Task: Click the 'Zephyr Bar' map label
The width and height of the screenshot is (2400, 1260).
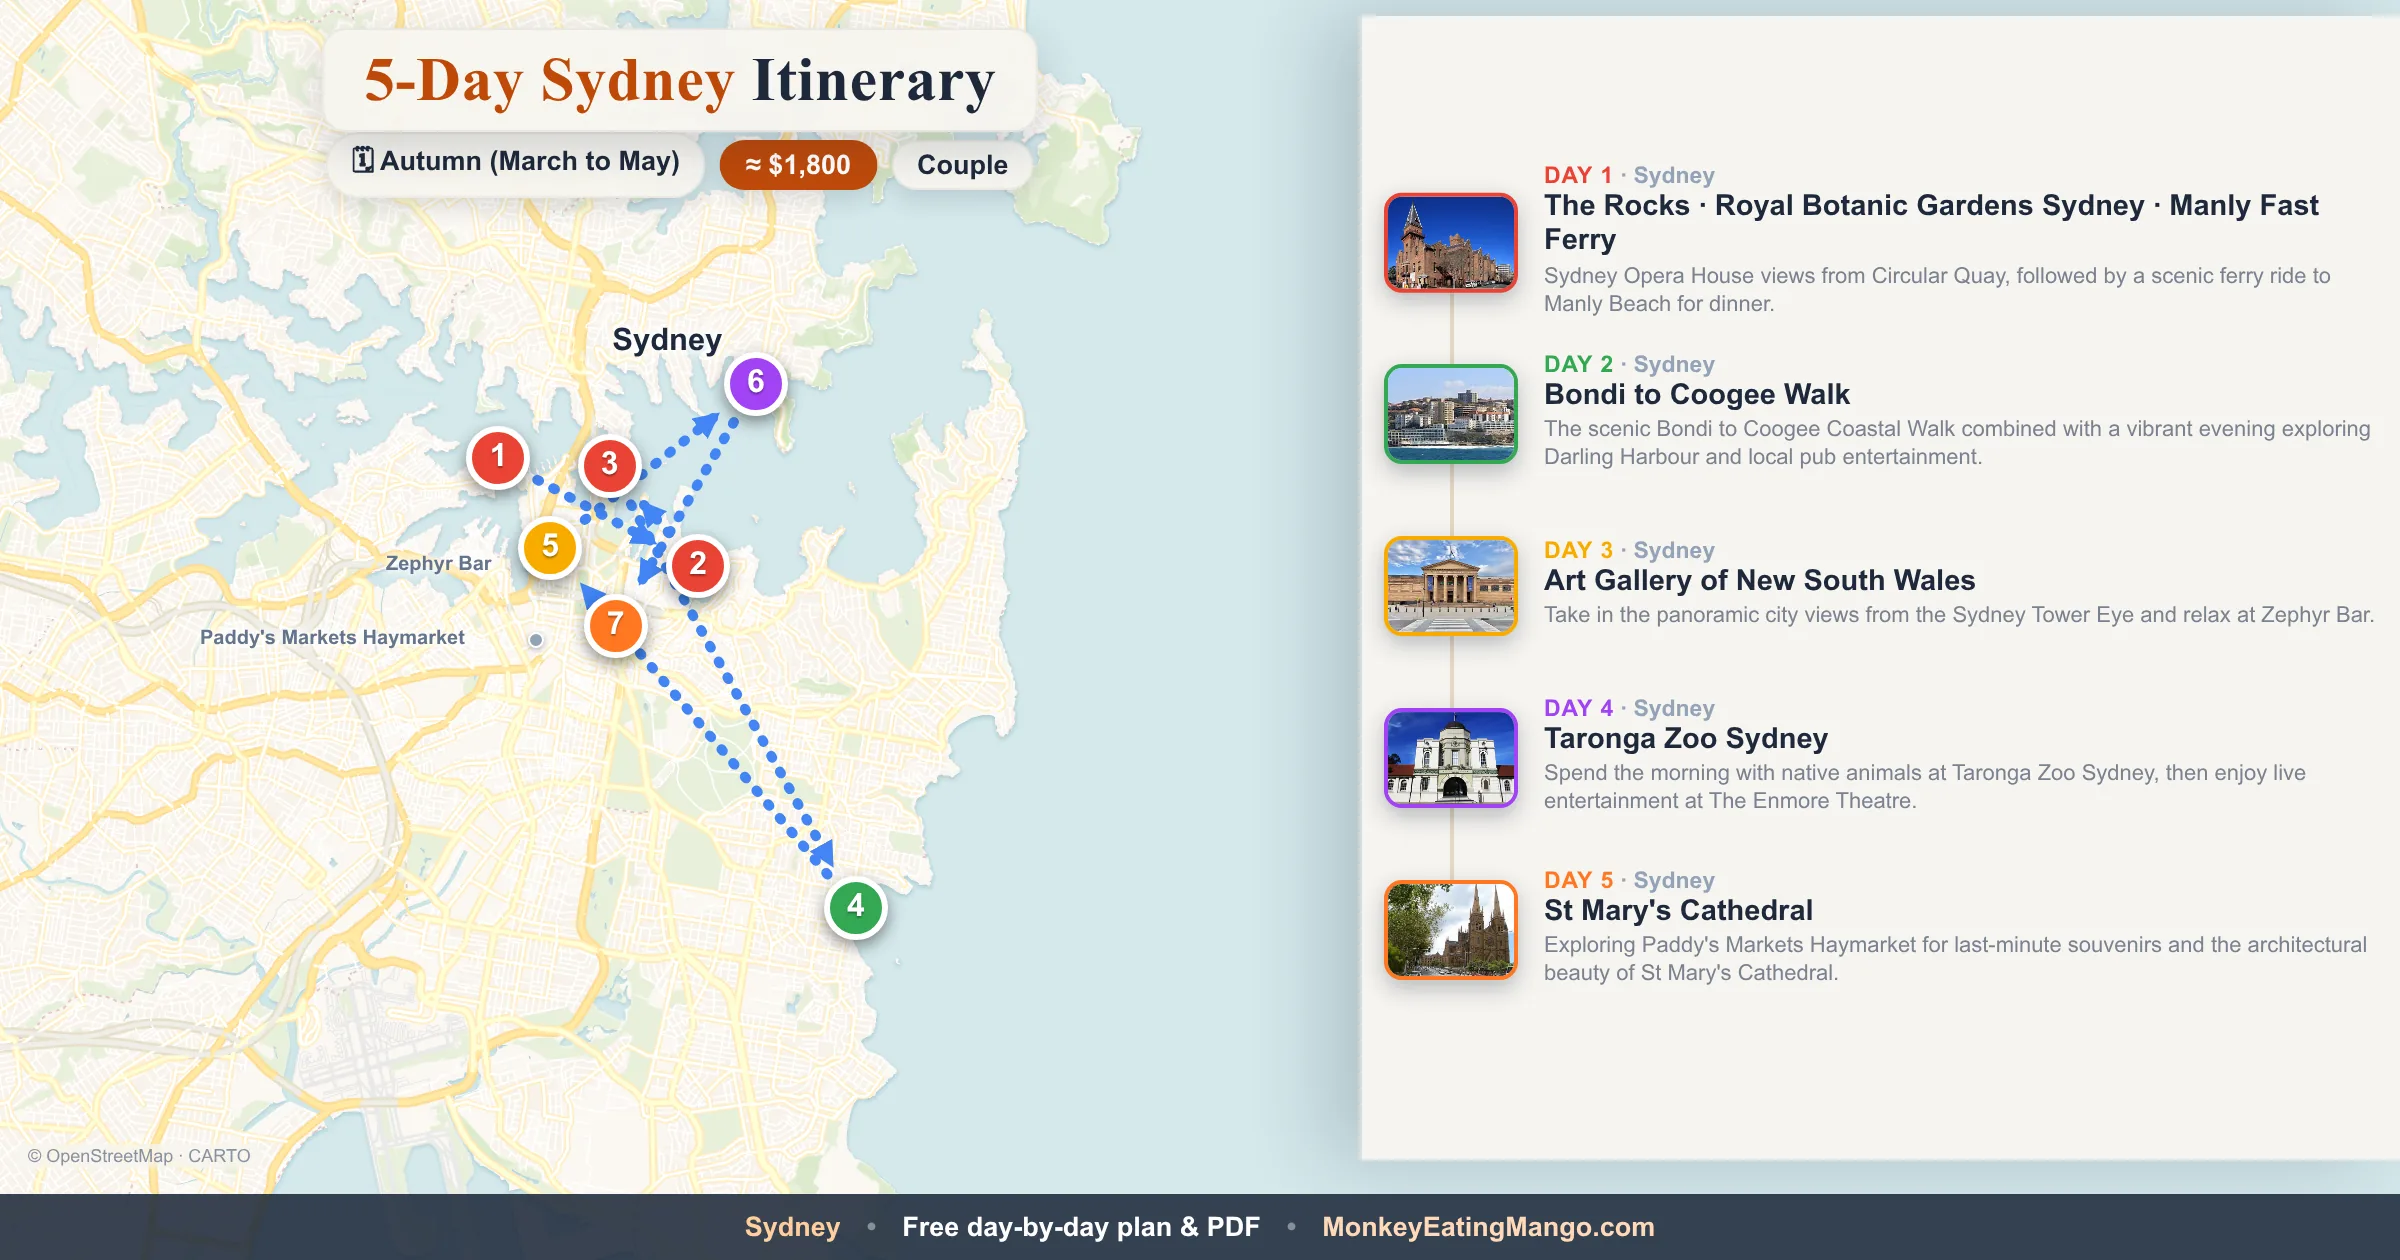Action: [438, 563]
